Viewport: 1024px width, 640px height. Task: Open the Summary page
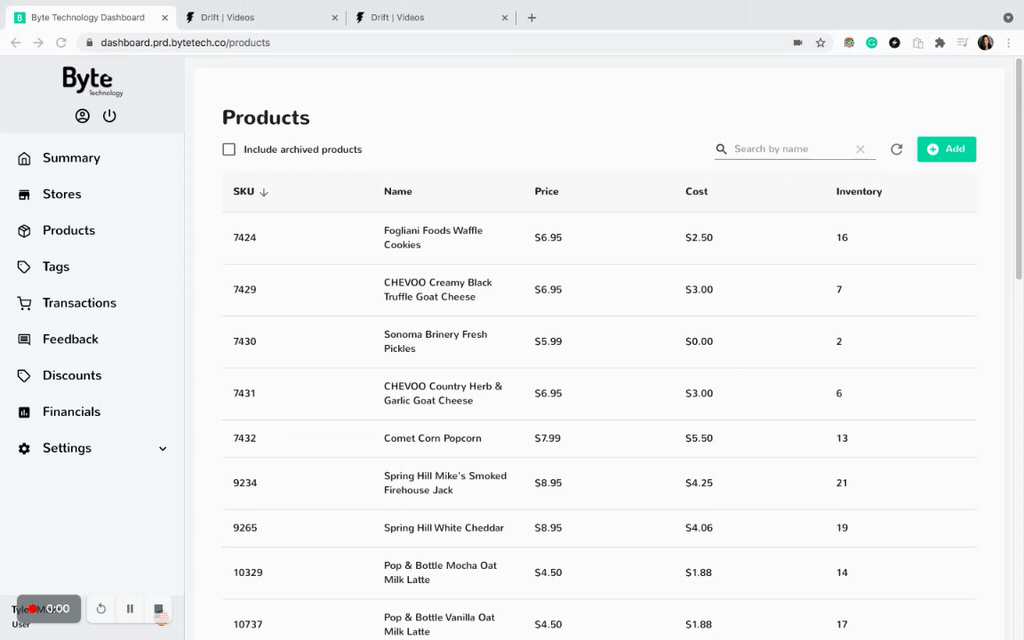tap(71, 158)
